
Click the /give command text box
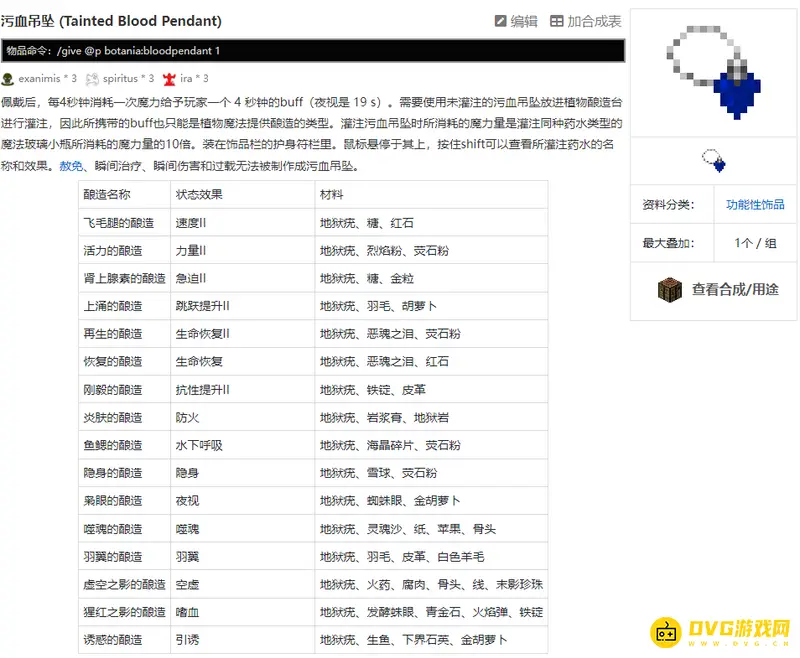pos(313,50)
